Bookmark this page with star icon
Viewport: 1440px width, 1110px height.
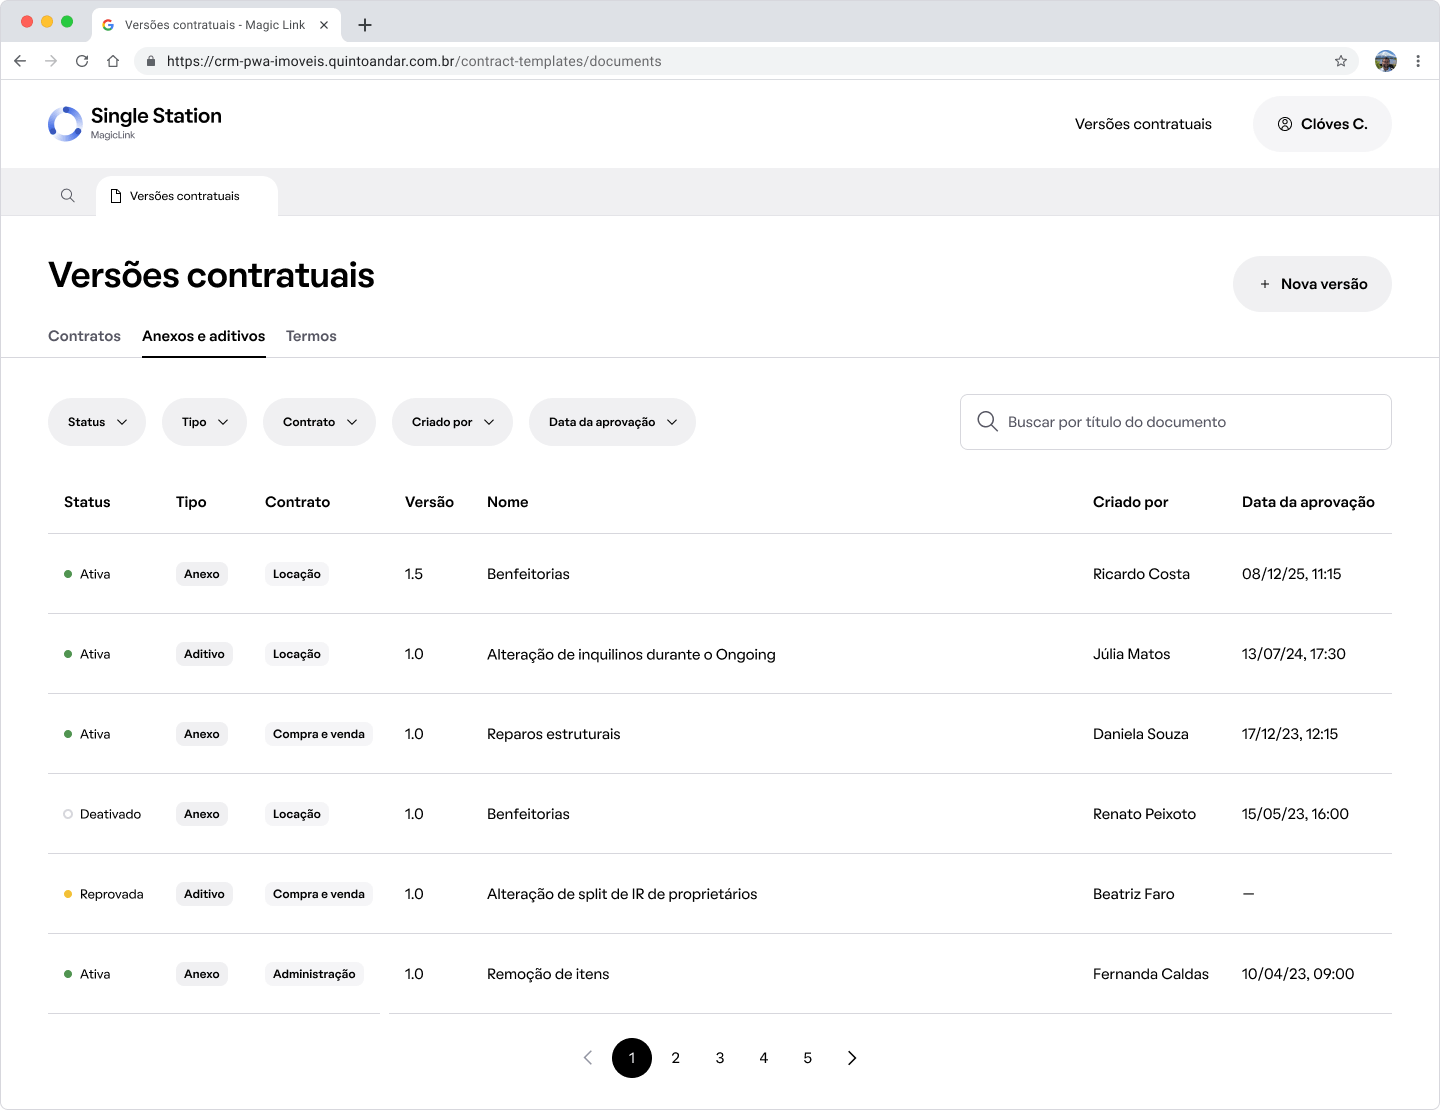(1341, 61)
